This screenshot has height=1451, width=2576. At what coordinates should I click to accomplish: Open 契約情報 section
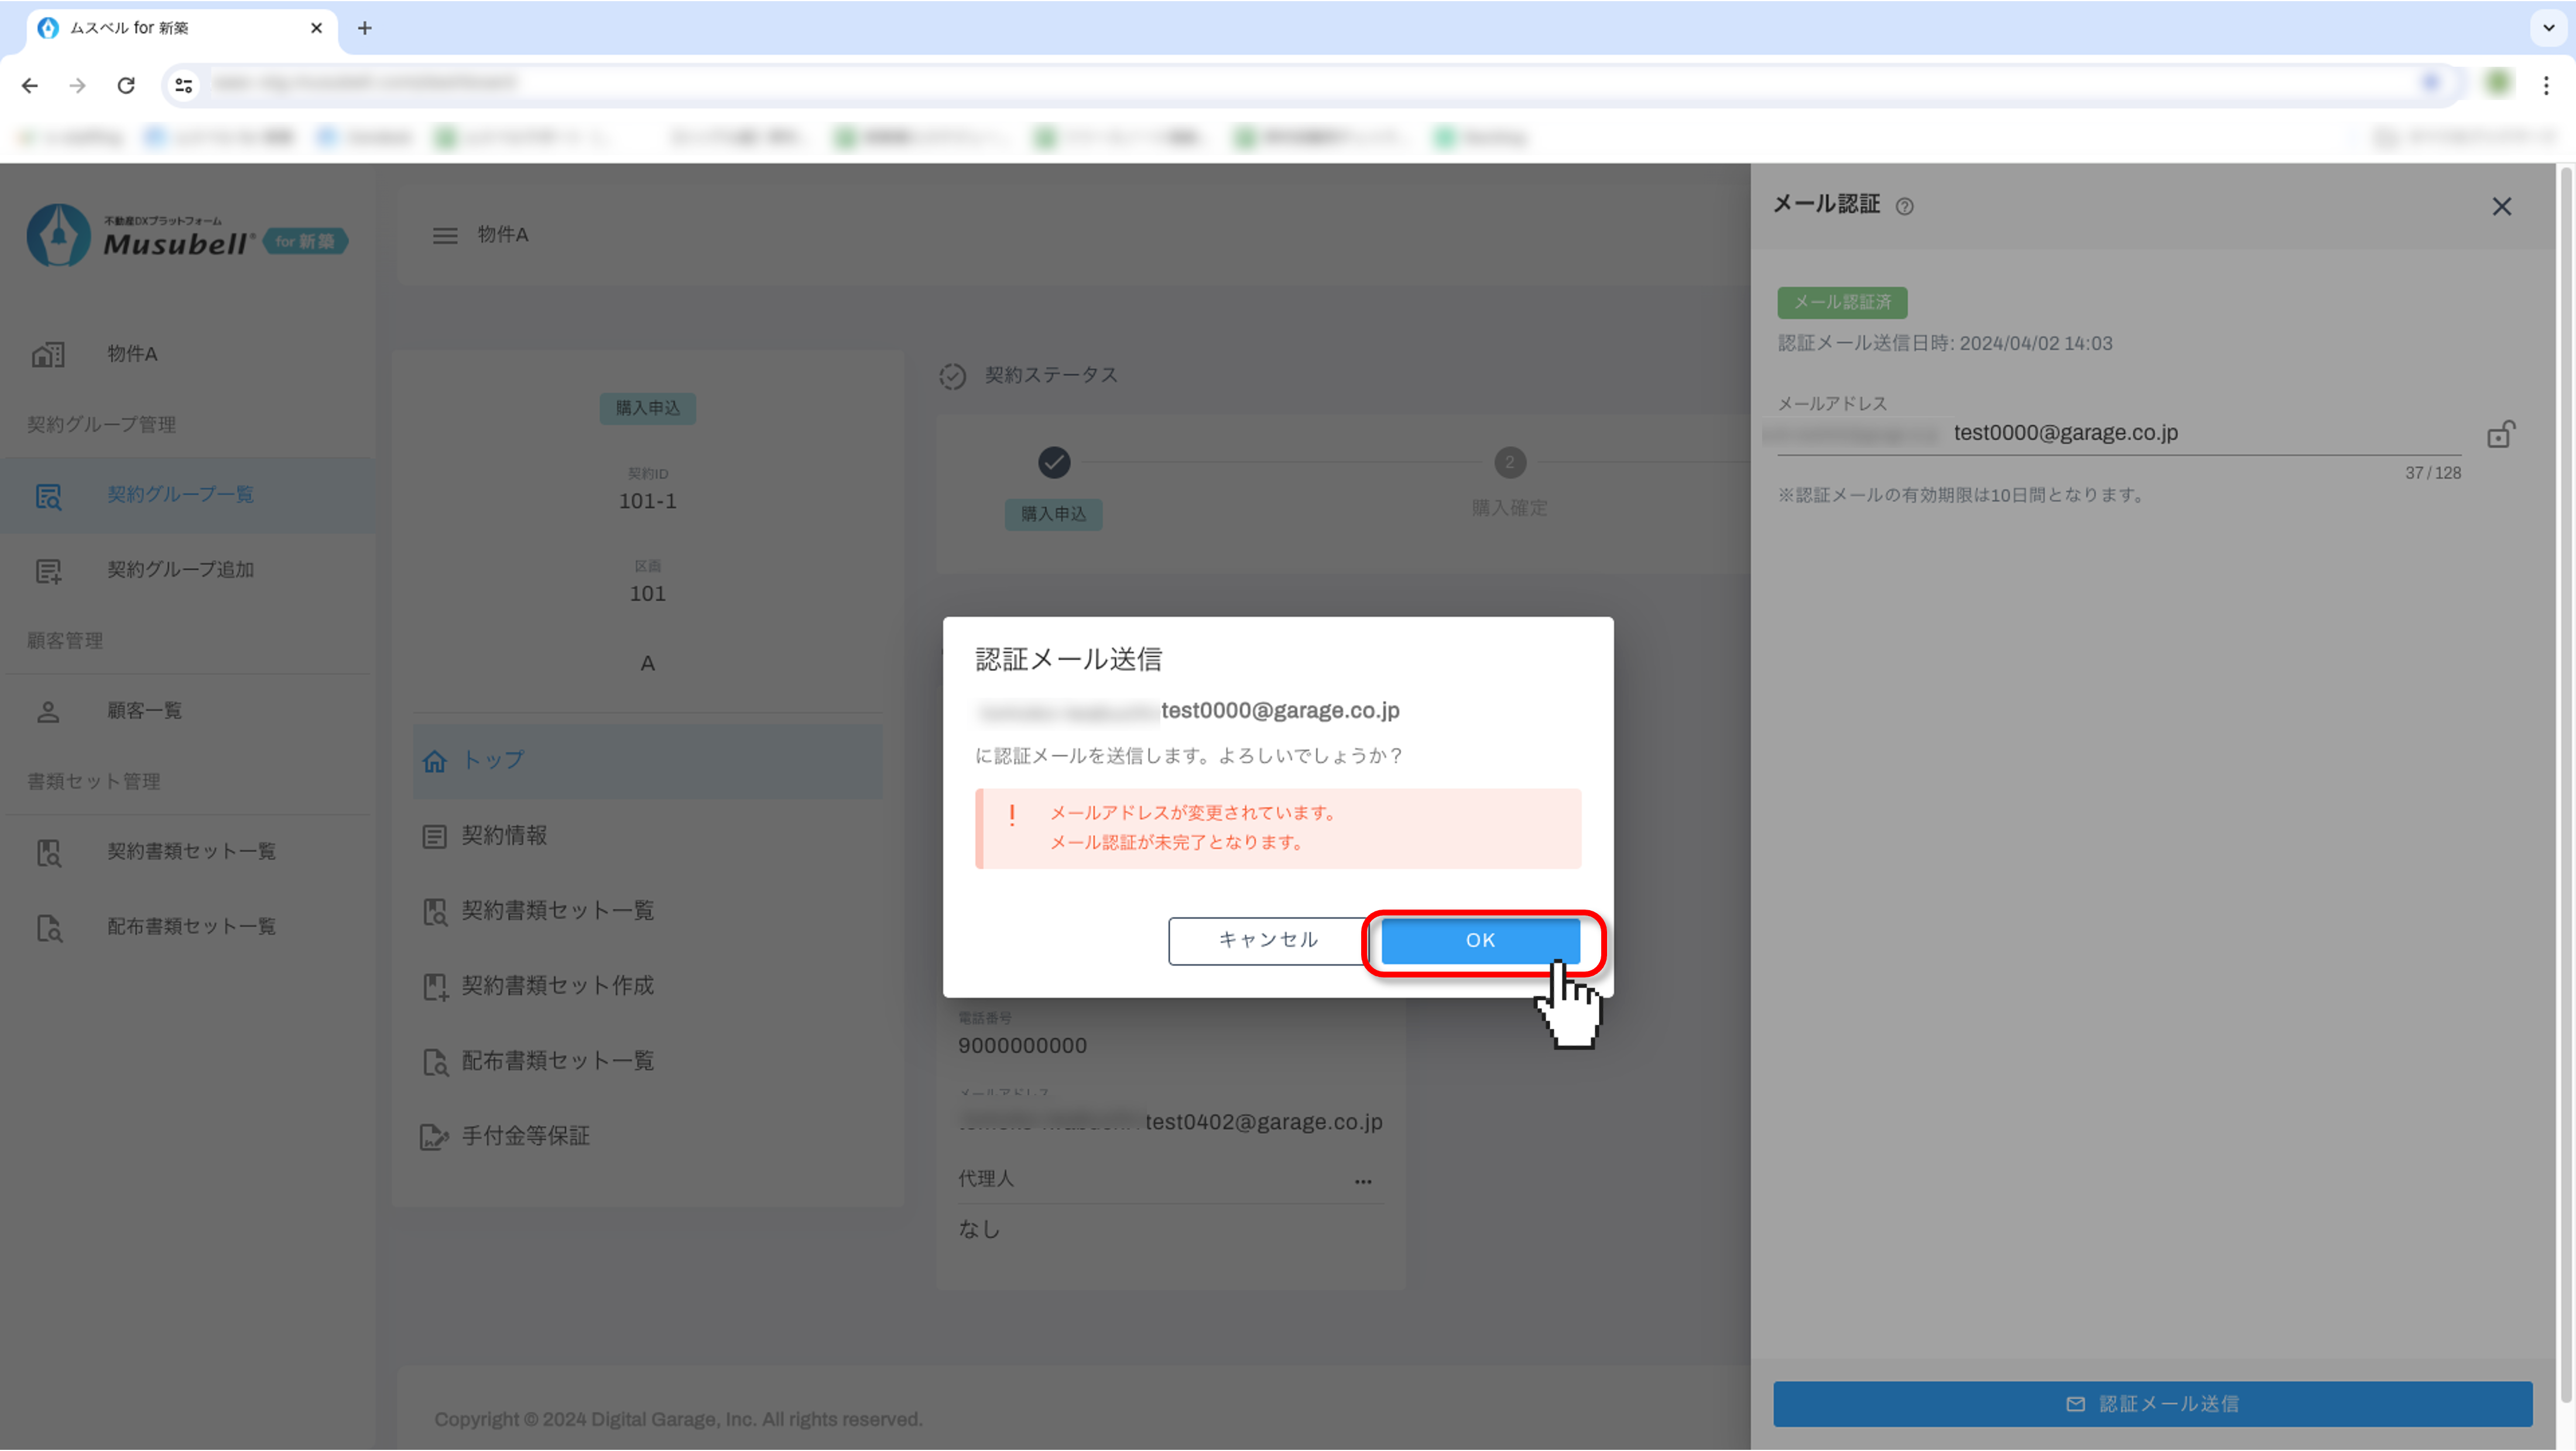[503, 836]
